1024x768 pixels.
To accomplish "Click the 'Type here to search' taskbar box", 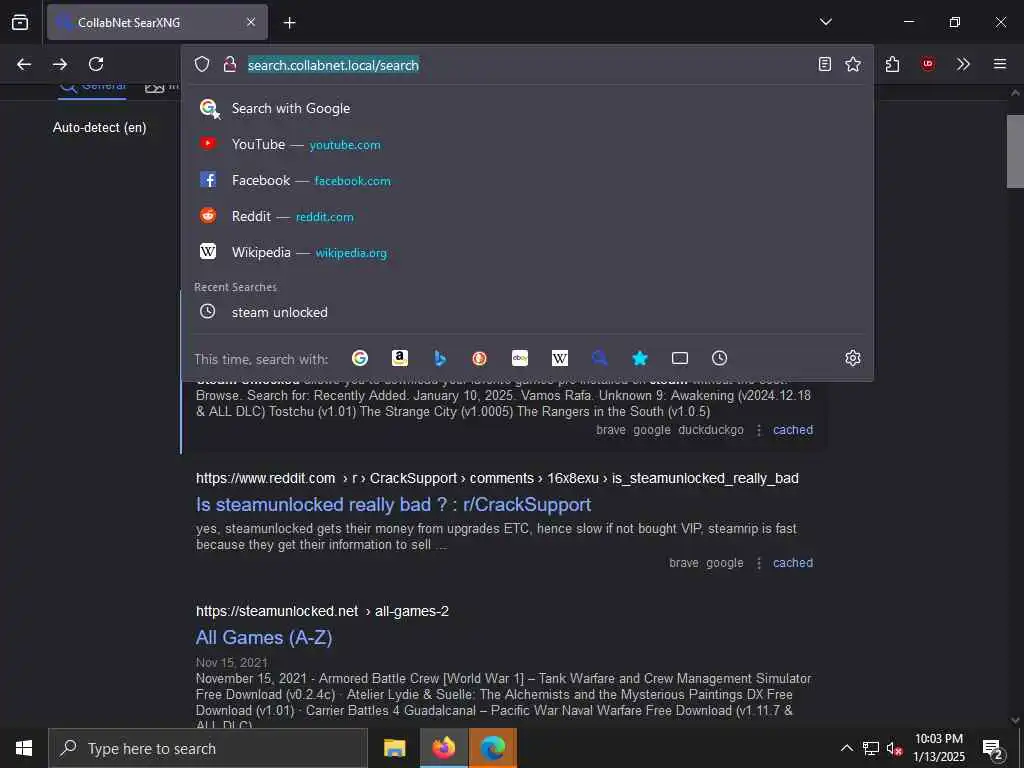I will click(208, 748).
